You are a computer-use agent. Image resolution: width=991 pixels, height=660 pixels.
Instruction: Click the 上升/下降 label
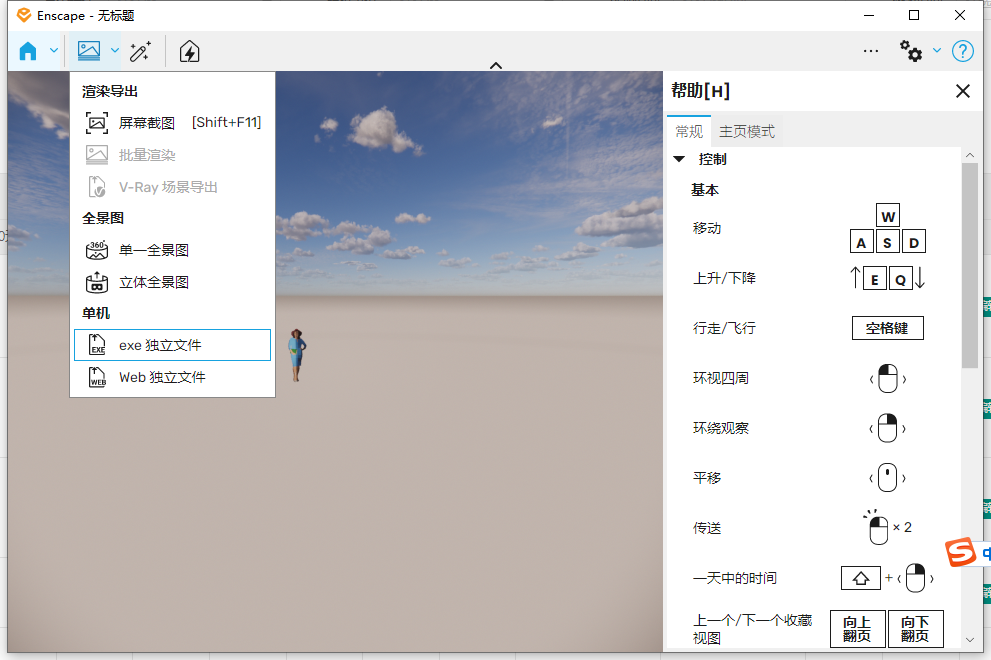point(724,278)
